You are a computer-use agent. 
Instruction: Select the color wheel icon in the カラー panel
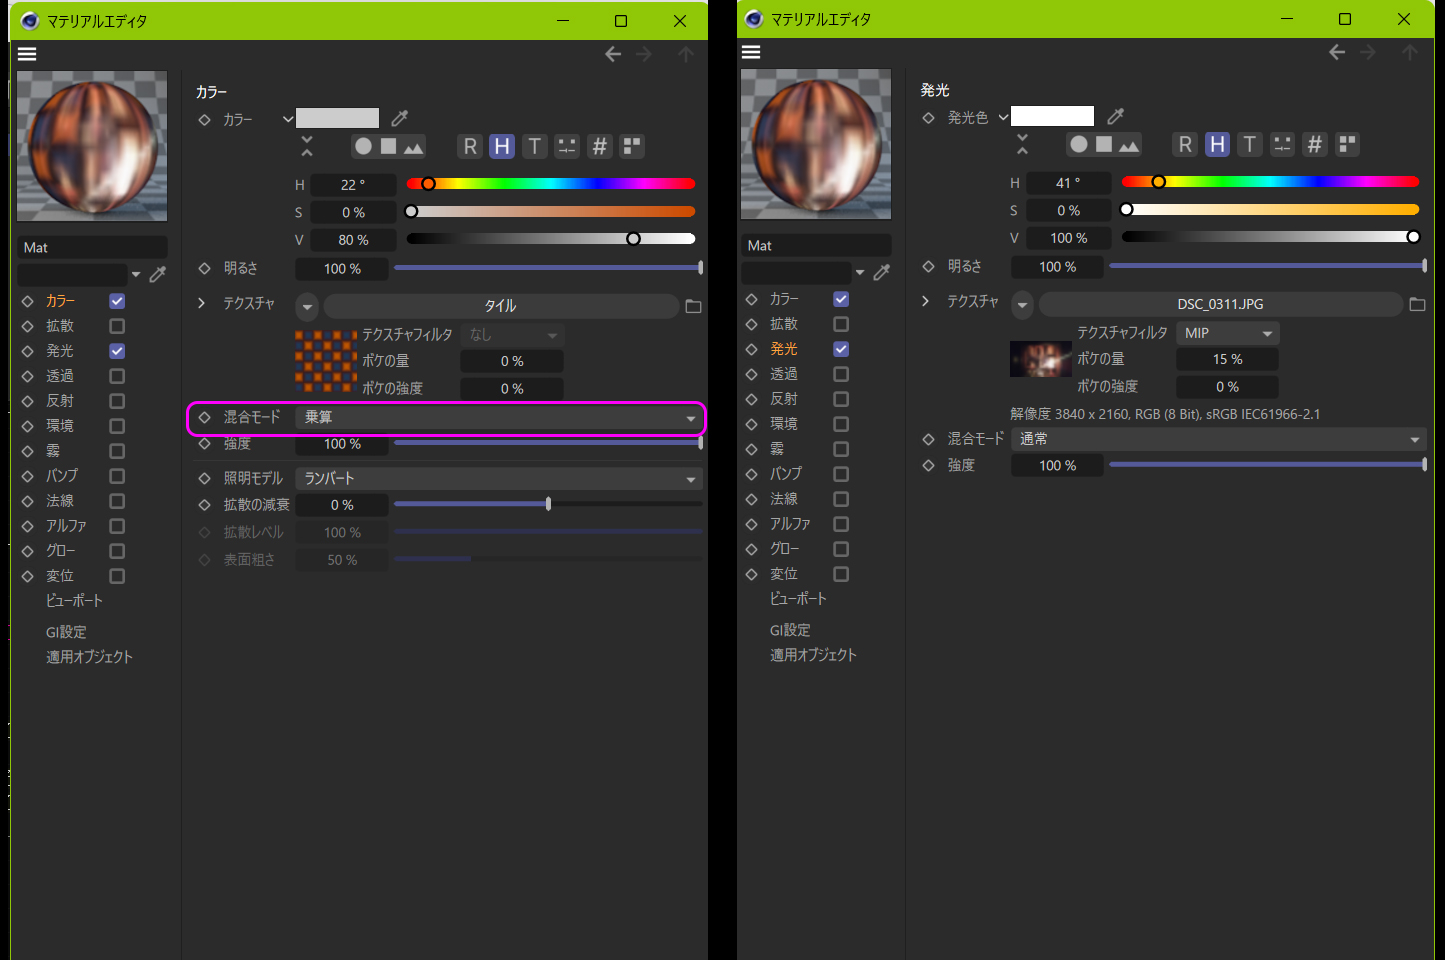363,147
